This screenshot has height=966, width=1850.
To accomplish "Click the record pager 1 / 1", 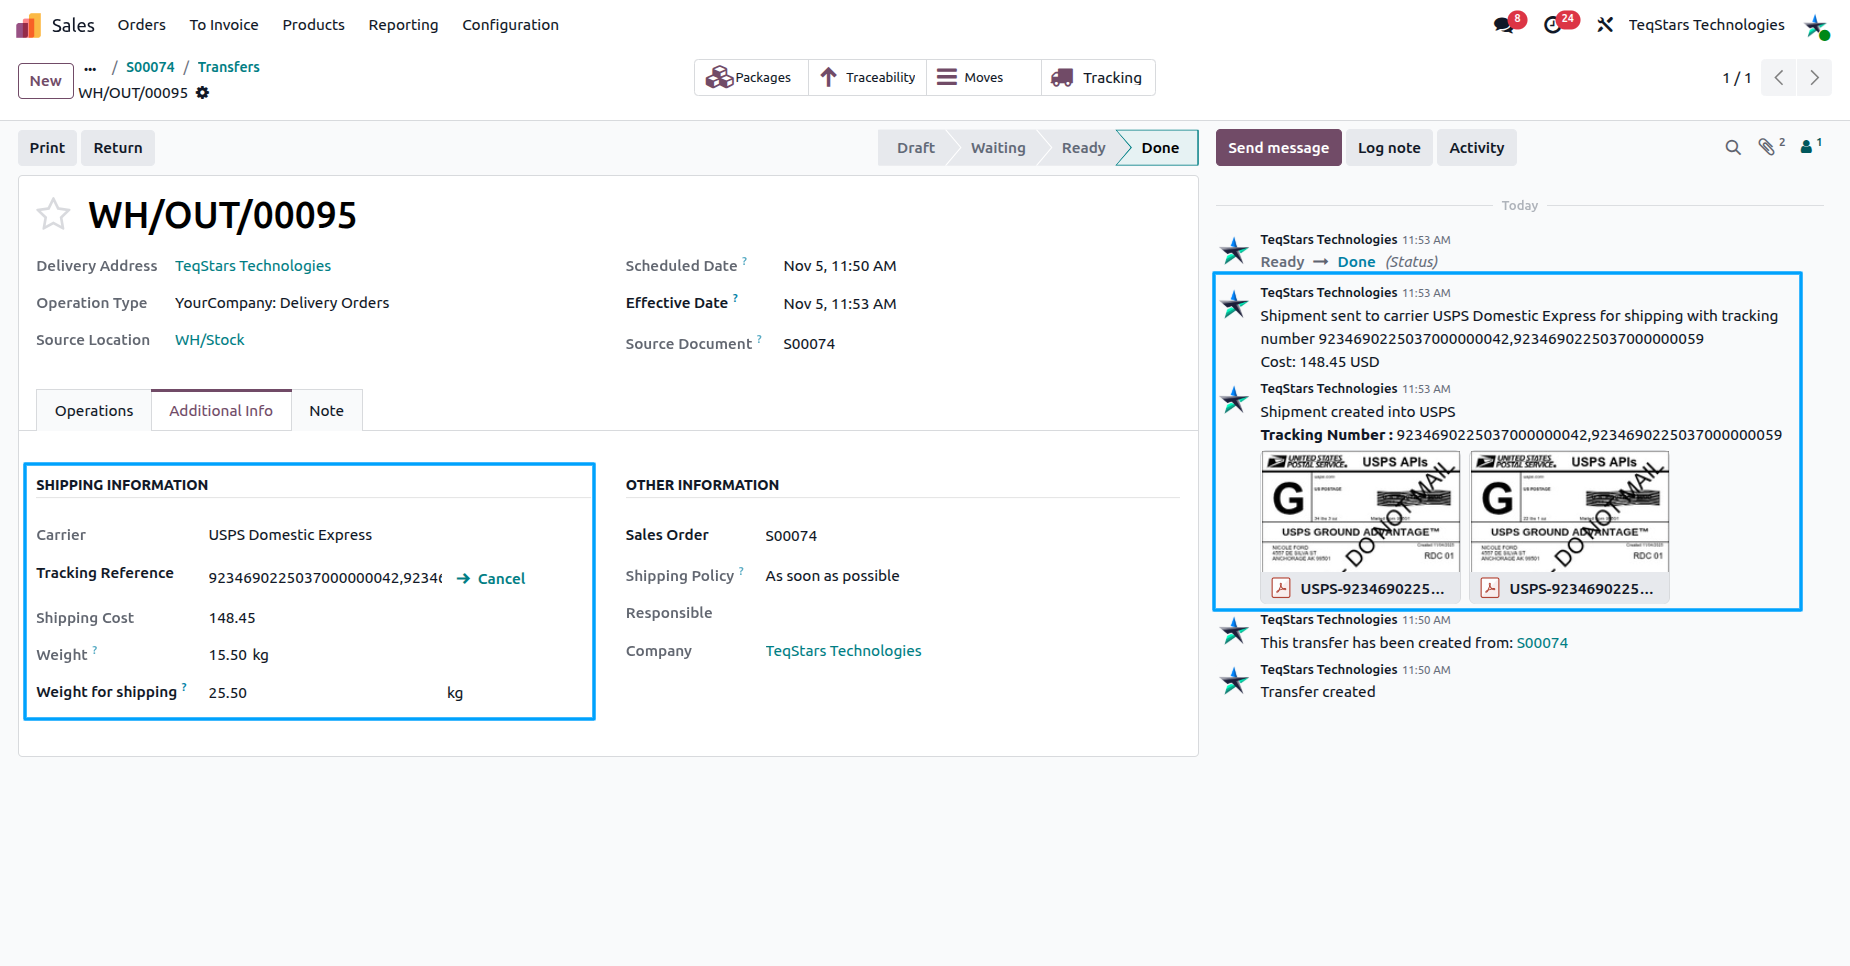I will pos(1736,78).
